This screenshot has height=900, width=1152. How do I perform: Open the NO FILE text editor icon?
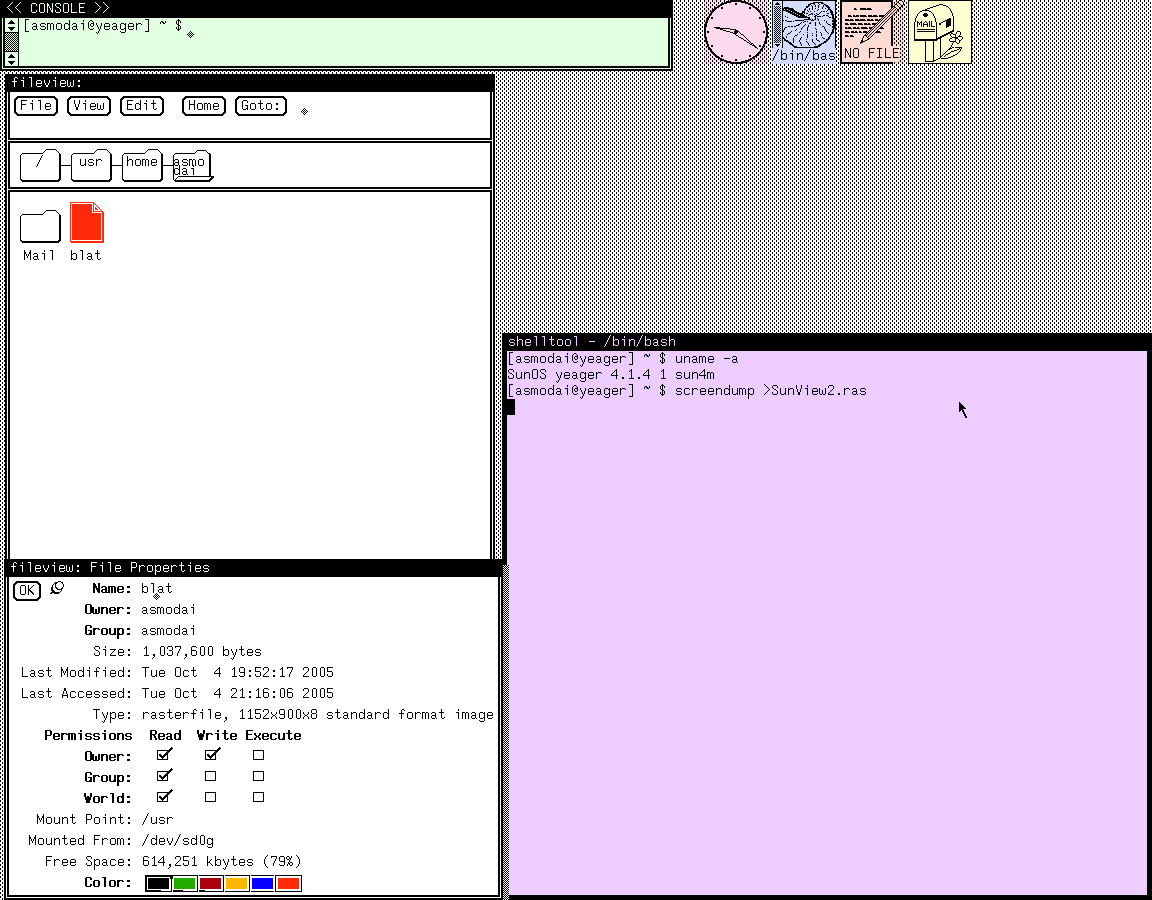point(871,32)
